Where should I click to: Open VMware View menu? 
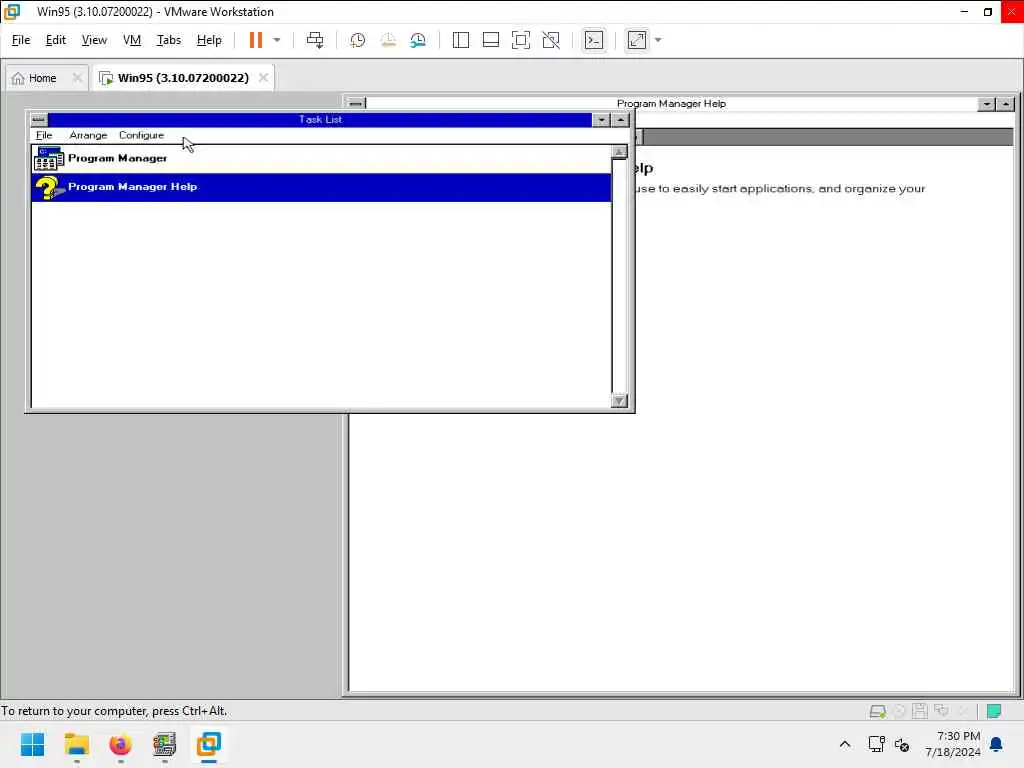94,40
